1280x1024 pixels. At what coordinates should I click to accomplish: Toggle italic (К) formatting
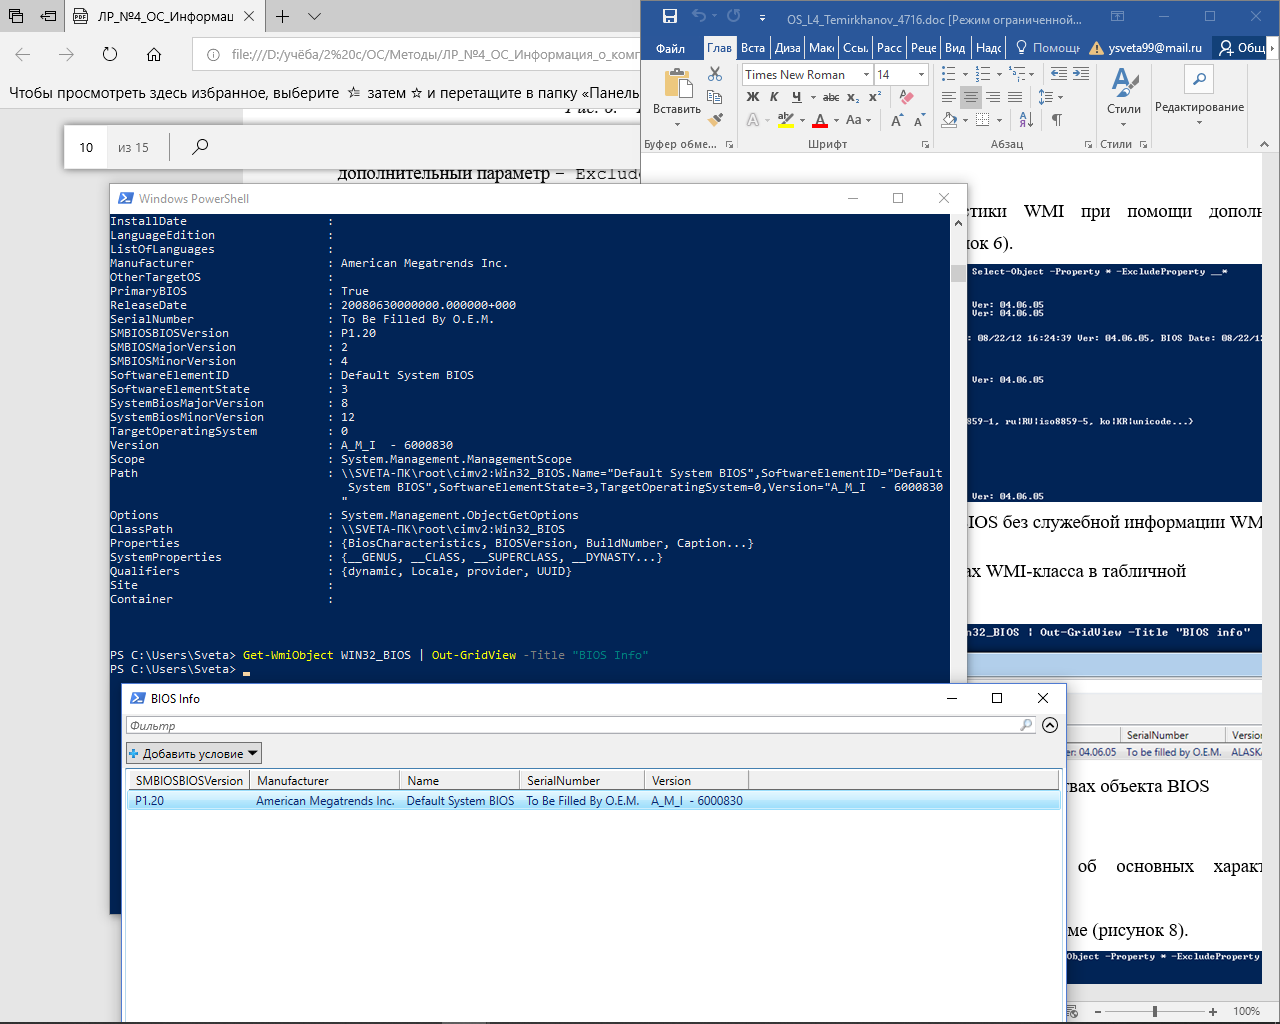point(774,97)
